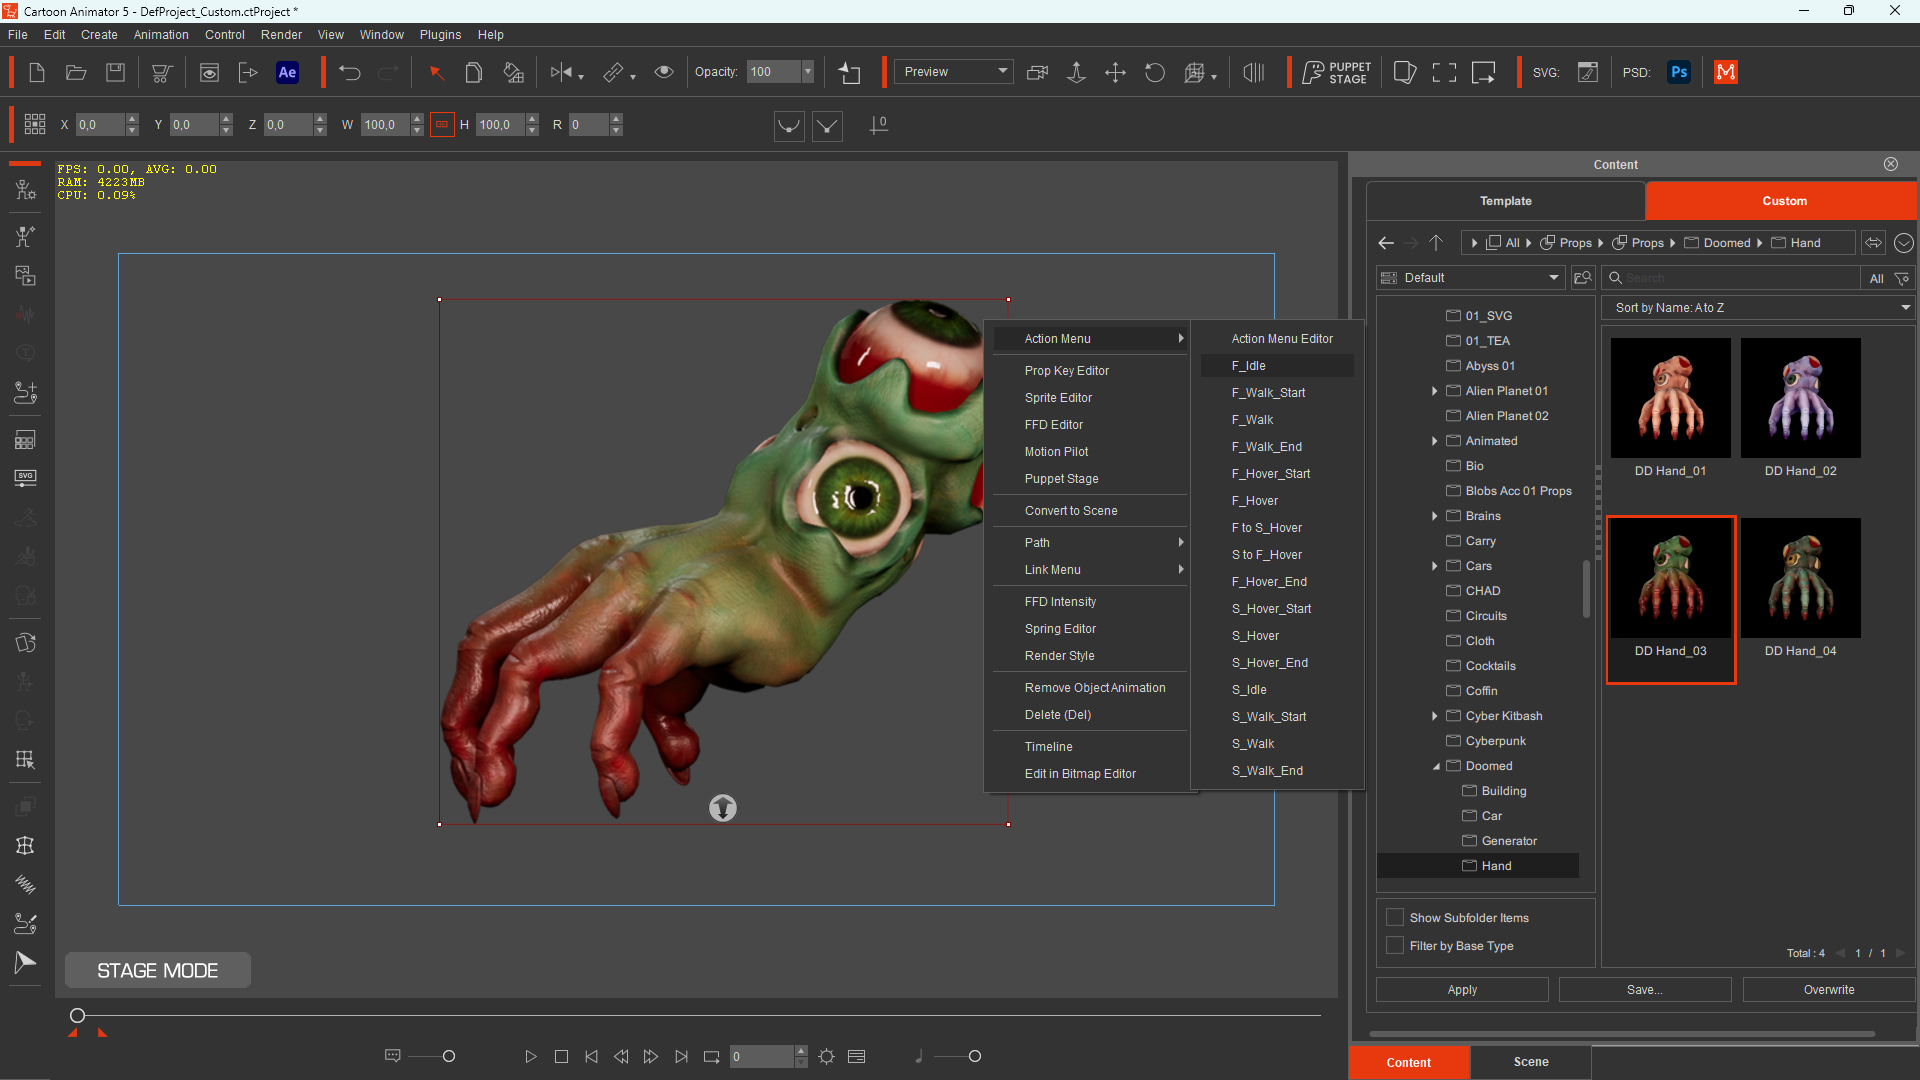The width and height of the screenshot is (1920, 1080).
Task: Open the Preview mode dropdown
Action: pos(954,72)
